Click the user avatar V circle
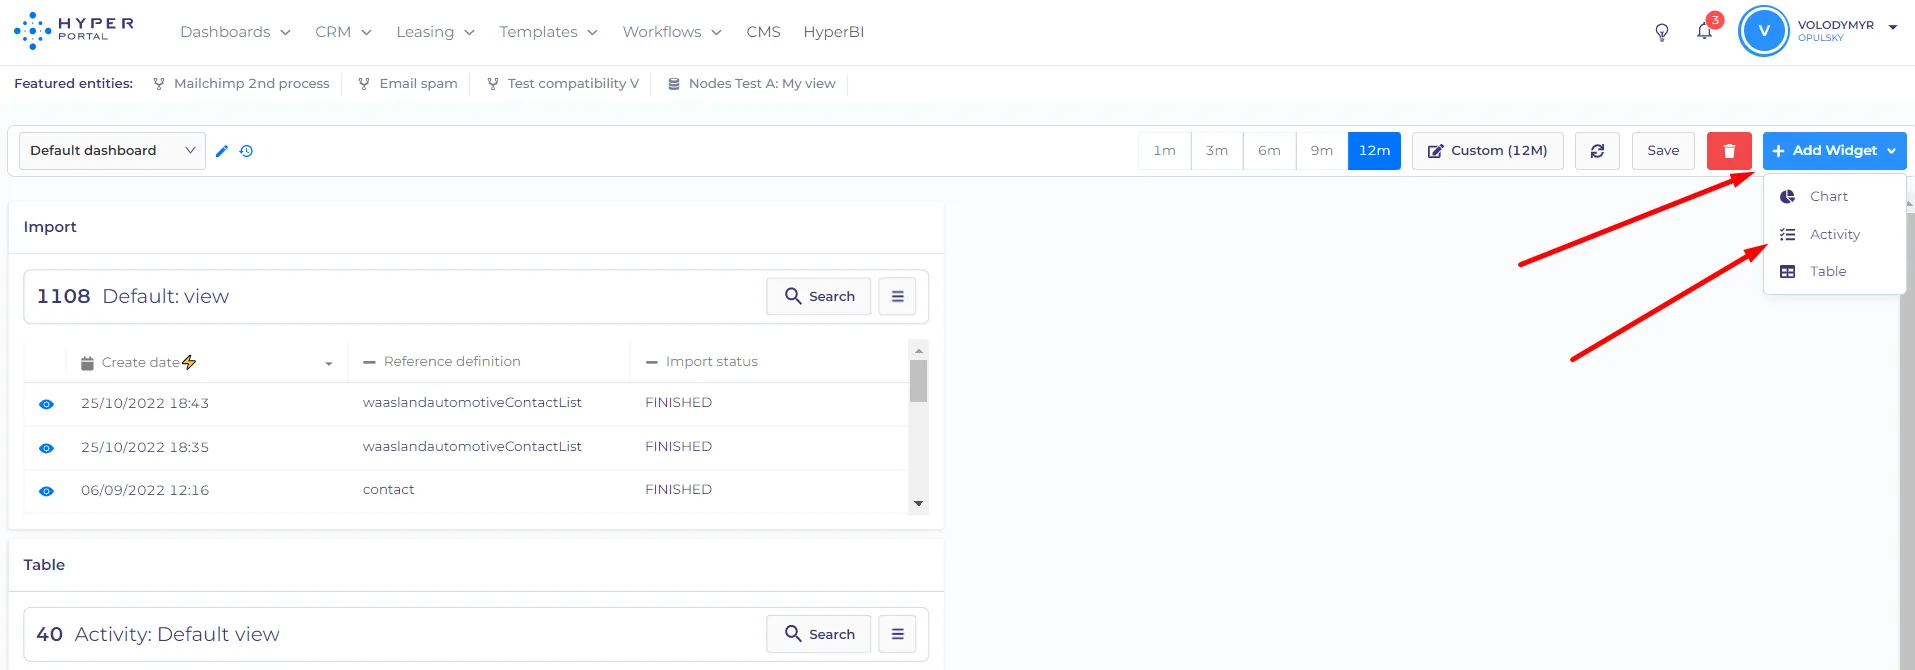1915x670 pixels. [1764, 31]
